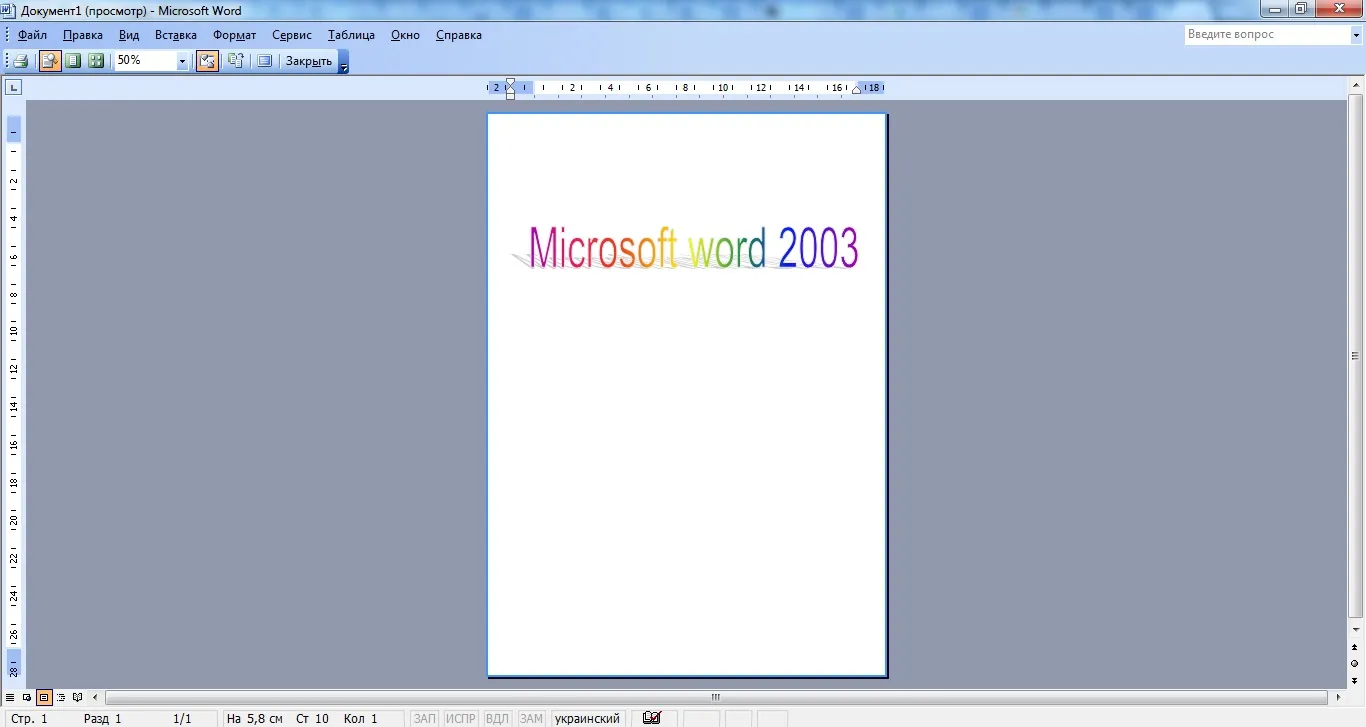Image resolution: width=1366 pixels, height=727 pixels.
Task: Click the 1/1 page count indicator
Action: coord(182,718)
